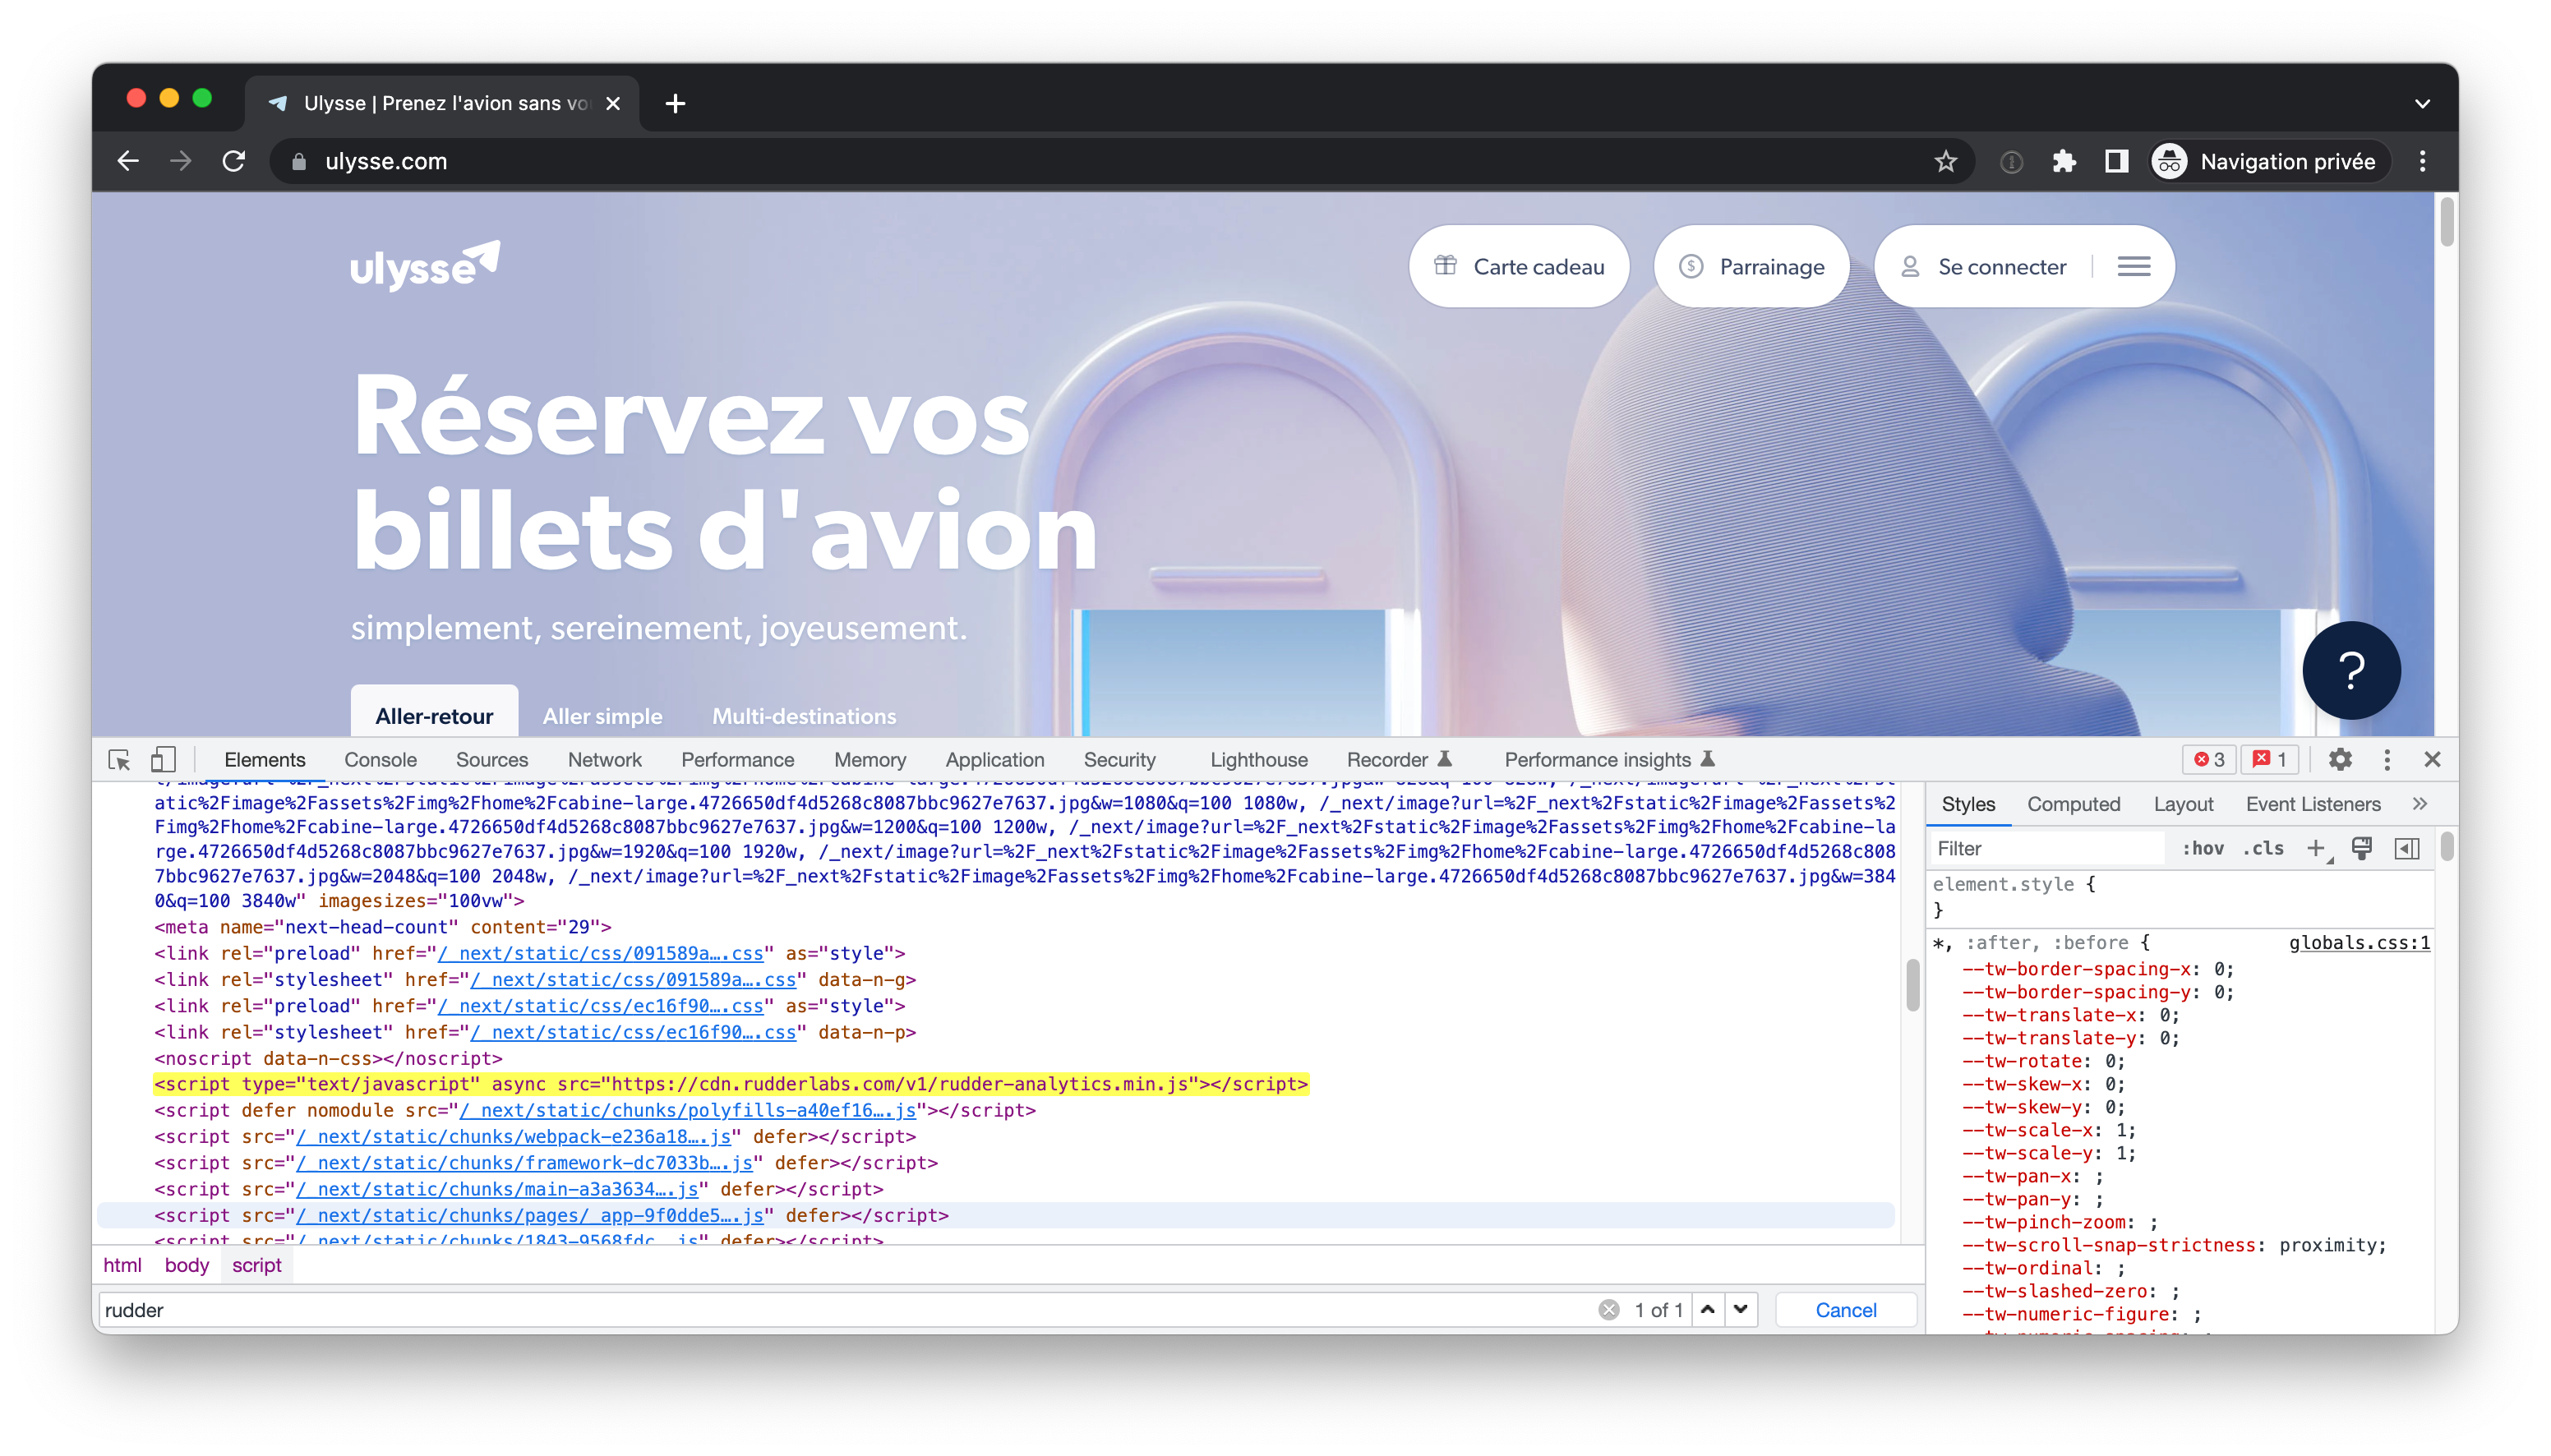Toggle the browser side panel icon
This screenshot has height=1456, width=2551.
point(2116,161)
